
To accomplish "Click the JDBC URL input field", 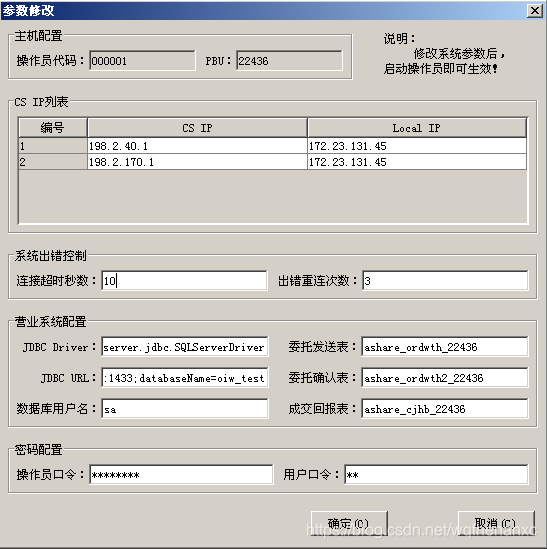I will [x=185, y=378].
